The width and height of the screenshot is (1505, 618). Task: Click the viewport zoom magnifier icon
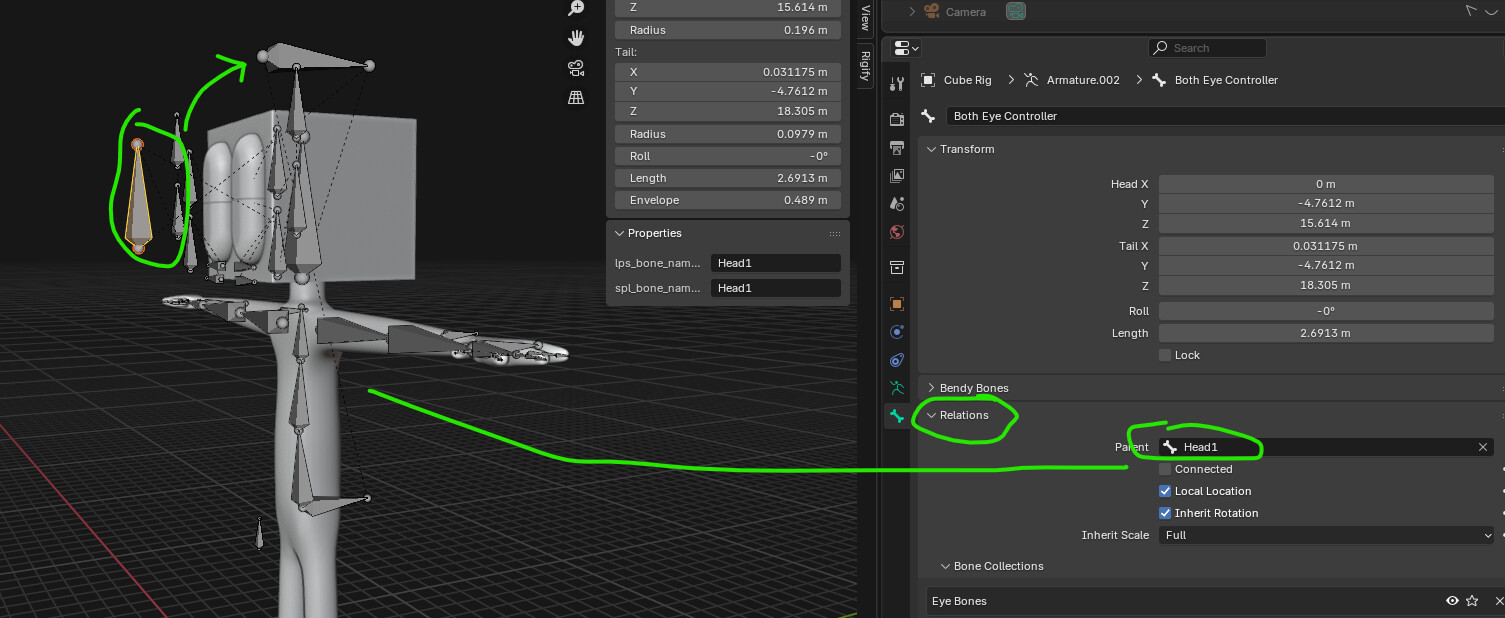coord(576,8)
